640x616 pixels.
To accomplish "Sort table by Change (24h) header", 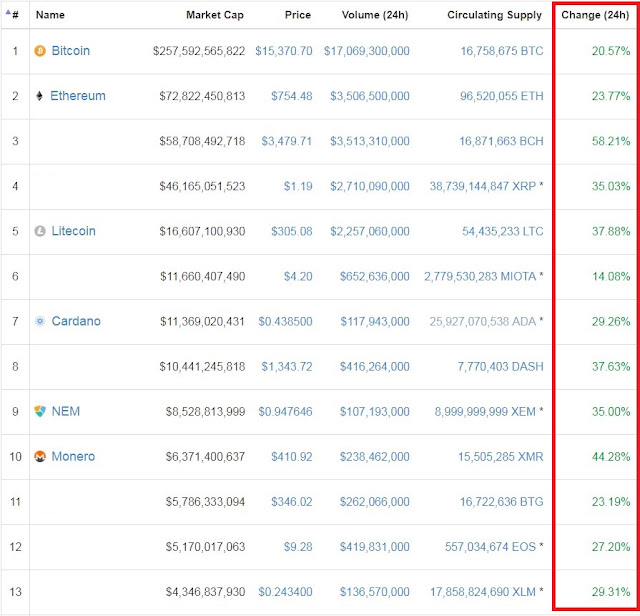I will click(595, 15).
